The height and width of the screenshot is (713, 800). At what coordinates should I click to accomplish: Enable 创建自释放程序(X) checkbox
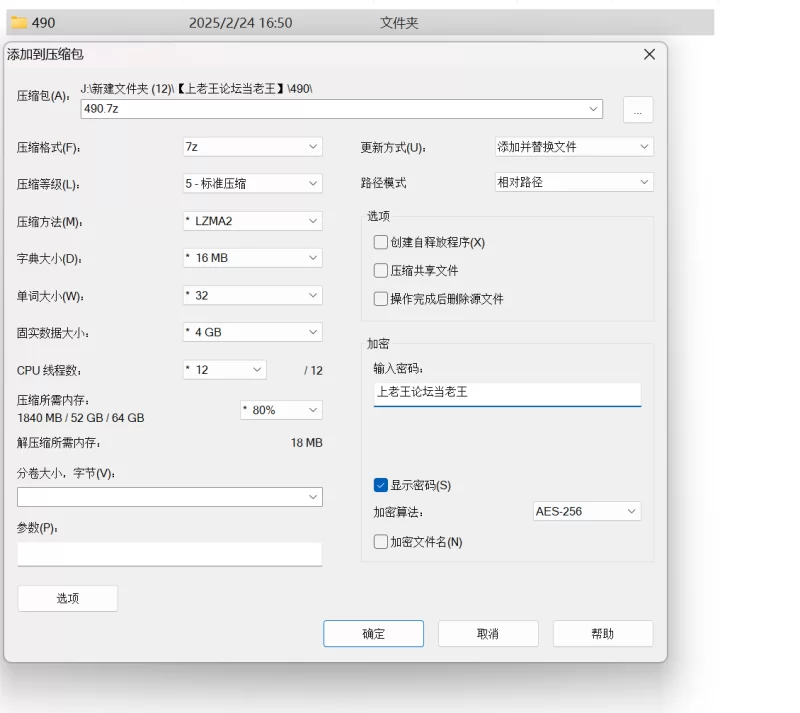click(381, 242)
